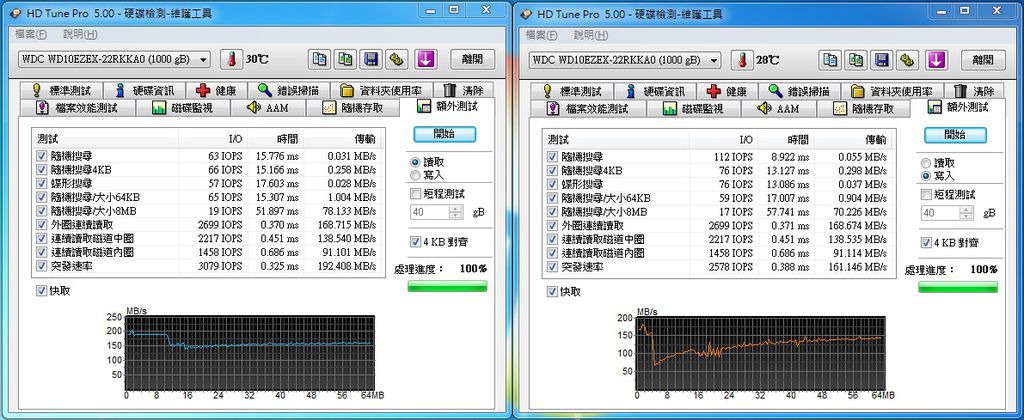Screen dimensions: 1024x420
Task: Click 161.146 MB/s value in right window
Action: click(857, 267)
